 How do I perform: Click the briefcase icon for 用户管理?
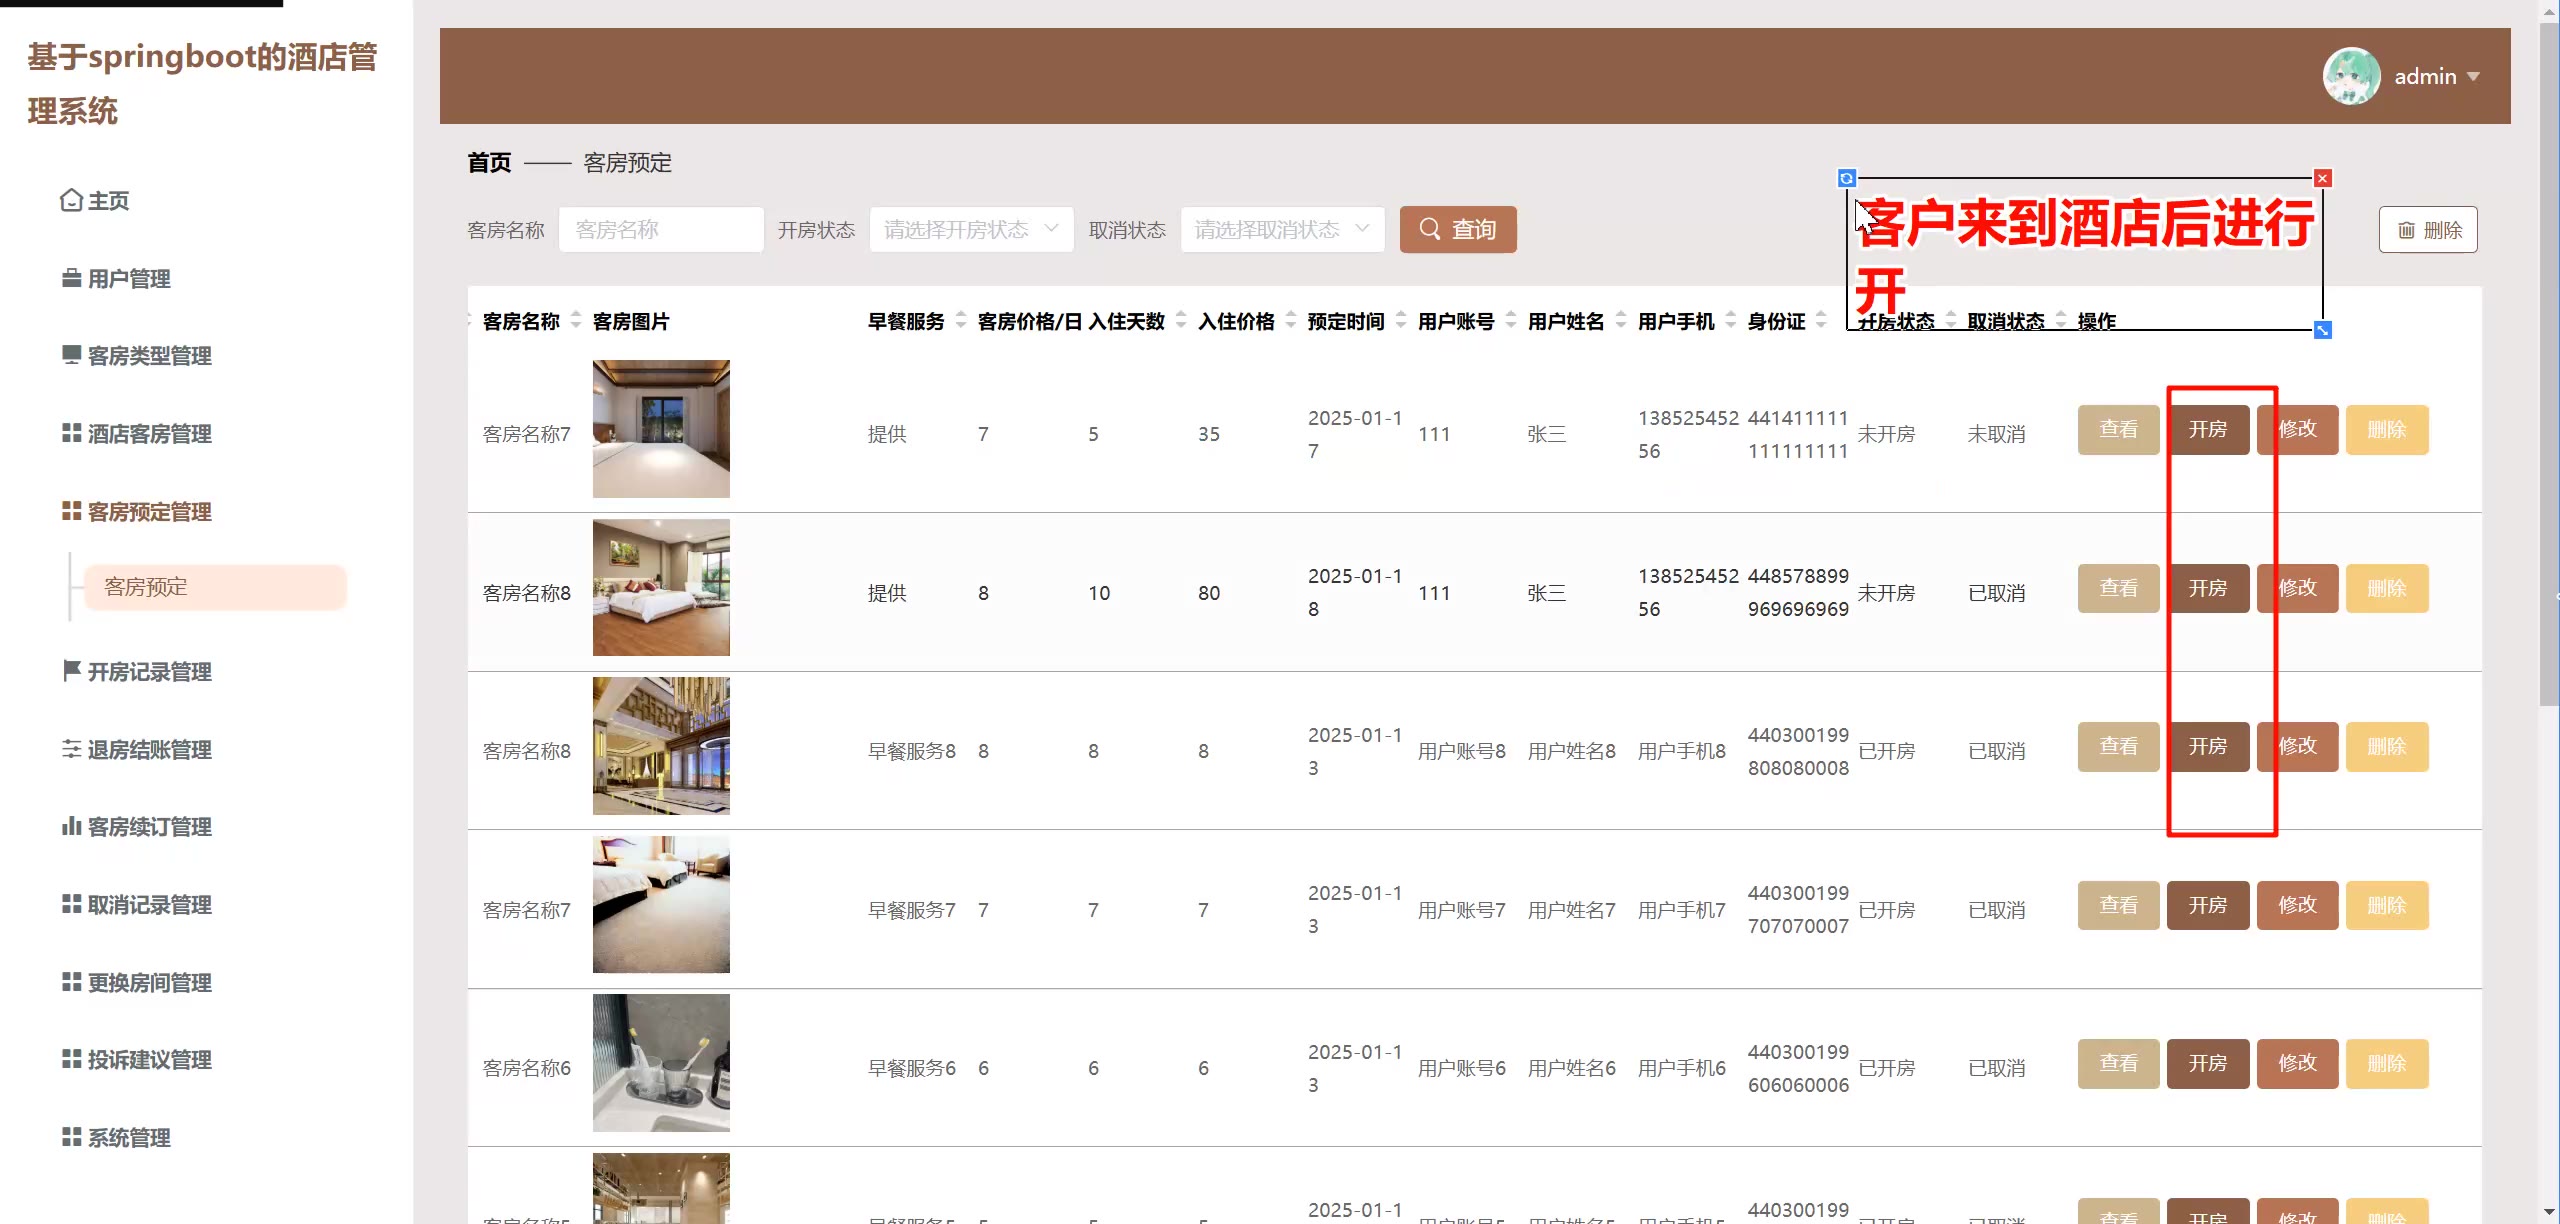pos(71,278)
